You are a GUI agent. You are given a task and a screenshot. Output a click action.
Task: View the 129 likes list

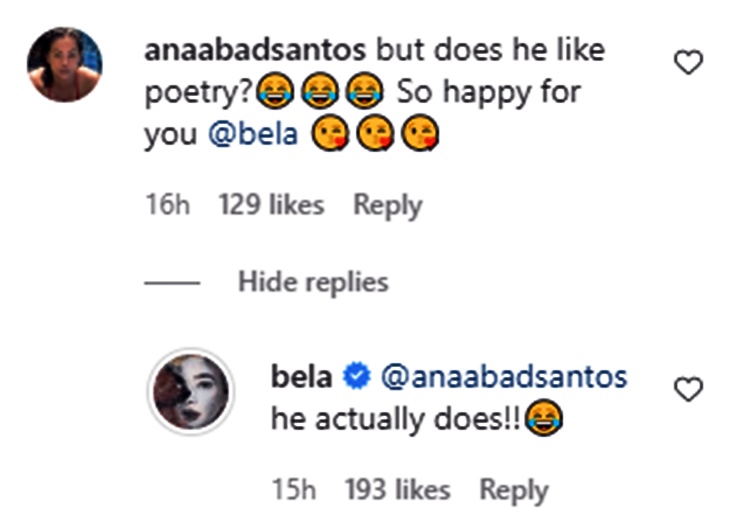pos(271,205)
